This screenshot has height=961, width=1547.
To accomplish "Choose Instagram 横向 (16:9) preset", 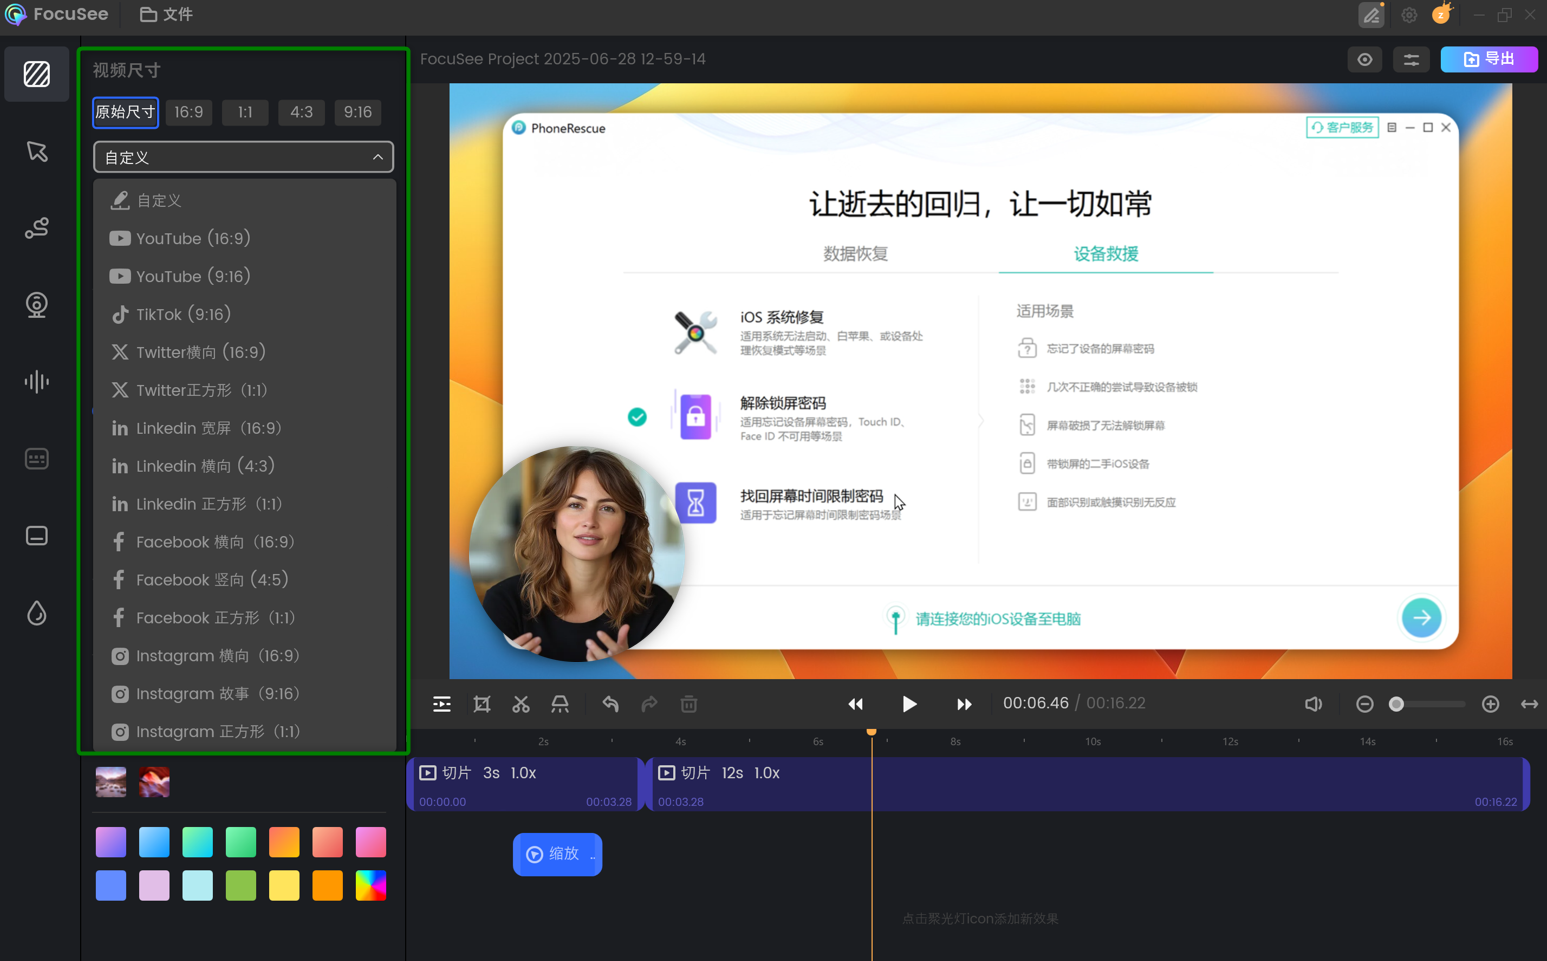I will (245, 657).
